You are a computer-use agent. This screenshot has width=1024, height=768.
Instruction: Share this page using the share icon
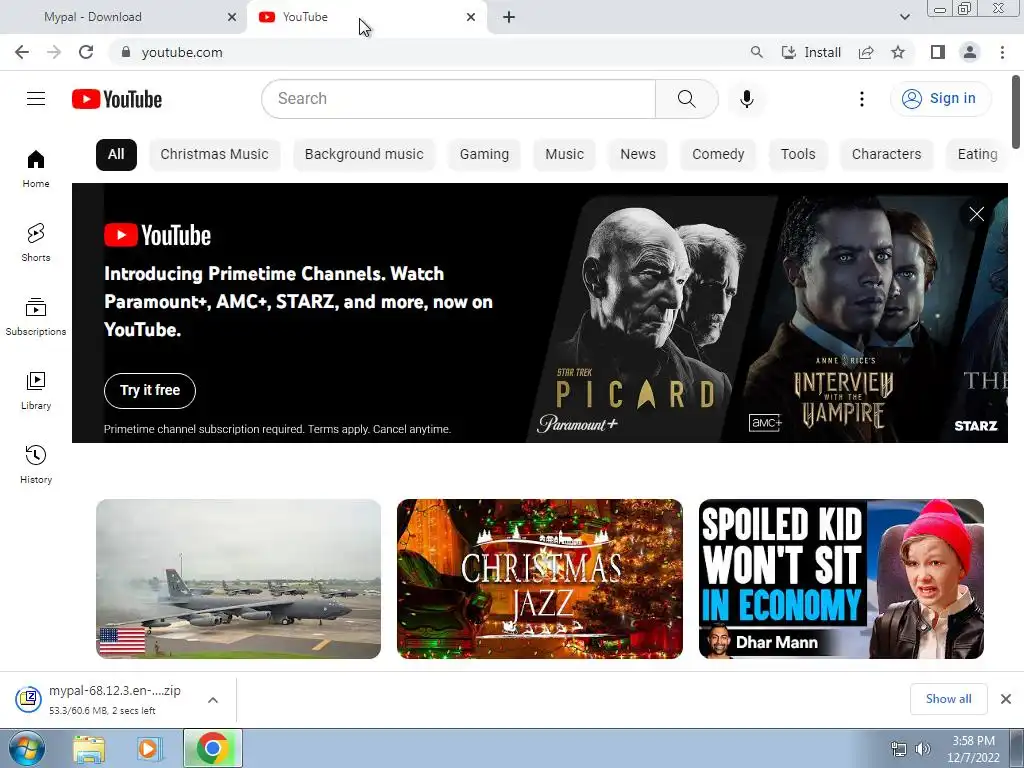pyautogui.click(x=866, y=52)
